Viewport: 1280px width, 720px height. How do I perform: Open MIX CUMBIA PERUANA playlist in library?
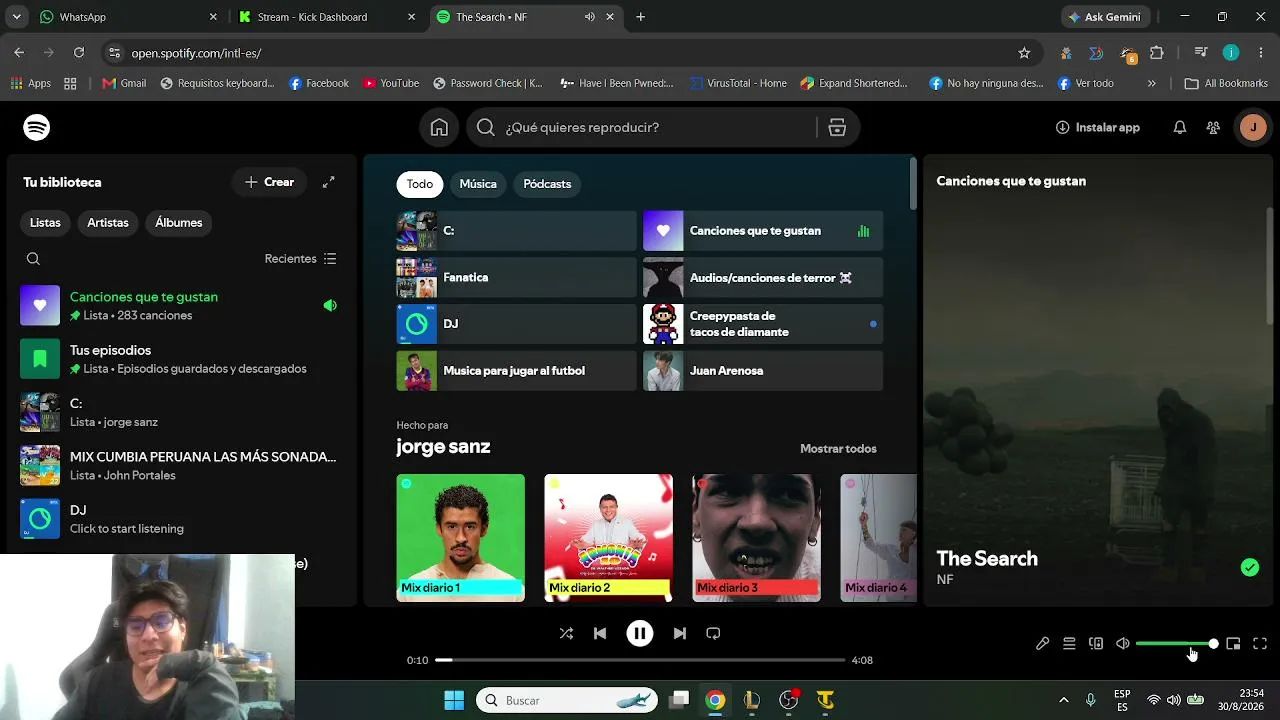coord(180,466)
